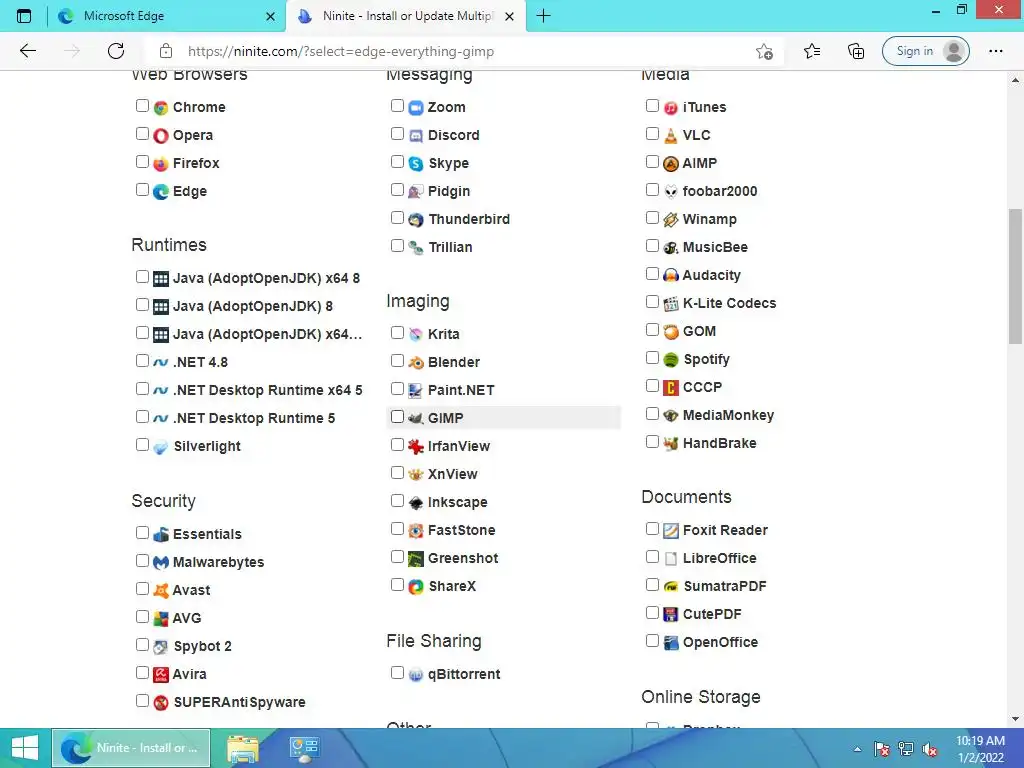Click the HandBrake icon
Viewport: 1024px width, 768px height.
pyautogui.click(x=671, y=444)
